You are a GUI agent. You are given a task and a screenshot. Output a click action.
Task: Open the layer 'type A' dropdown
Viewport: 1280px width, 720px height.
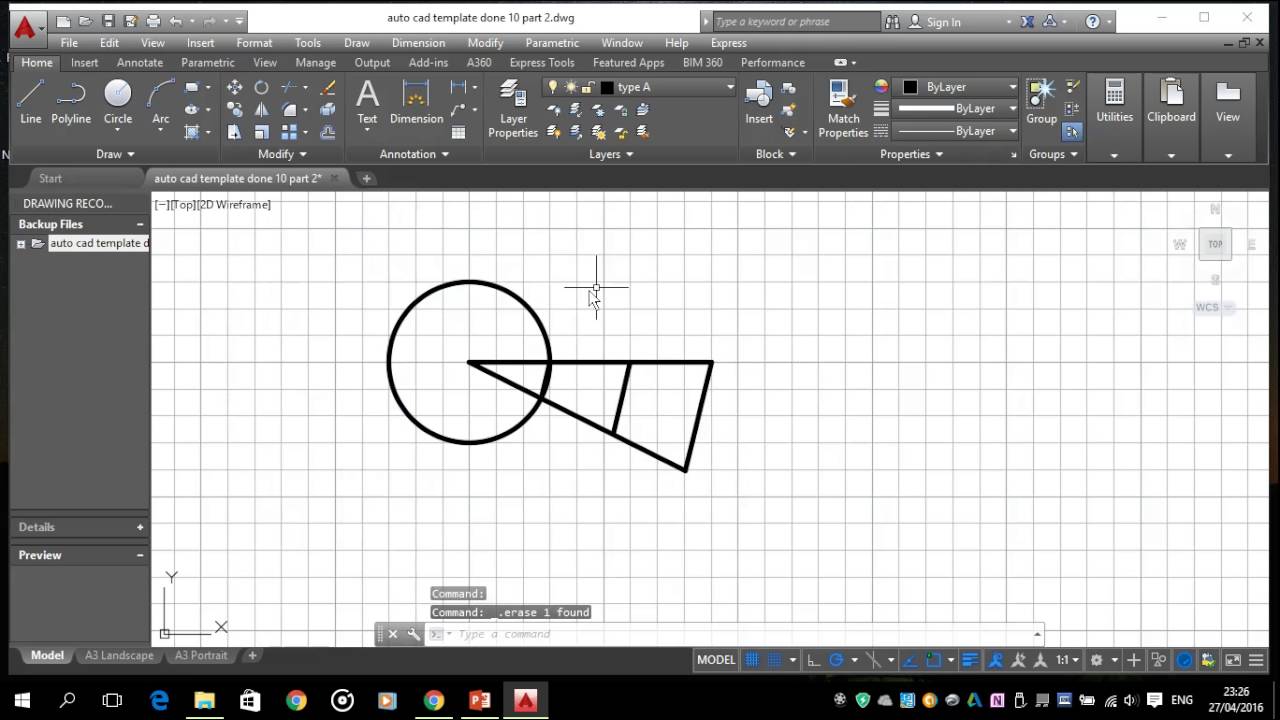click(x=639, y=87)
